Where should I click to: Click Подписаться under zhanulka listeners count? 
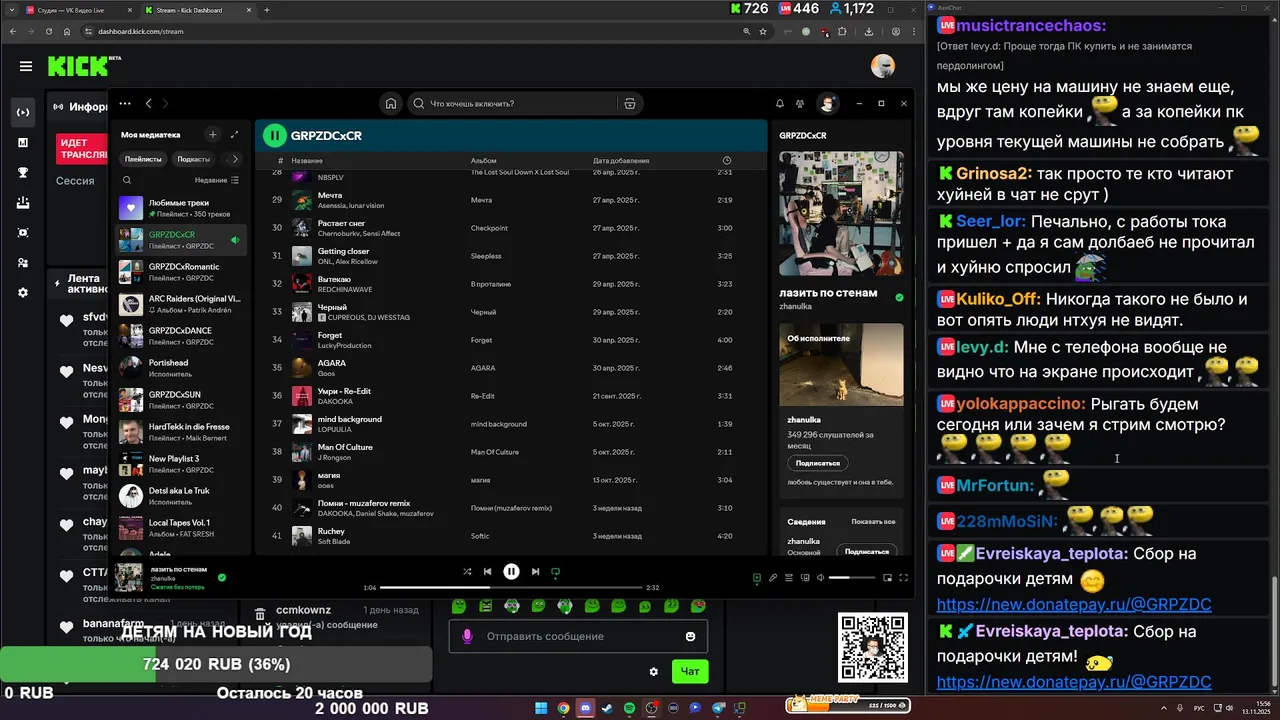click(x=817, y=463)
